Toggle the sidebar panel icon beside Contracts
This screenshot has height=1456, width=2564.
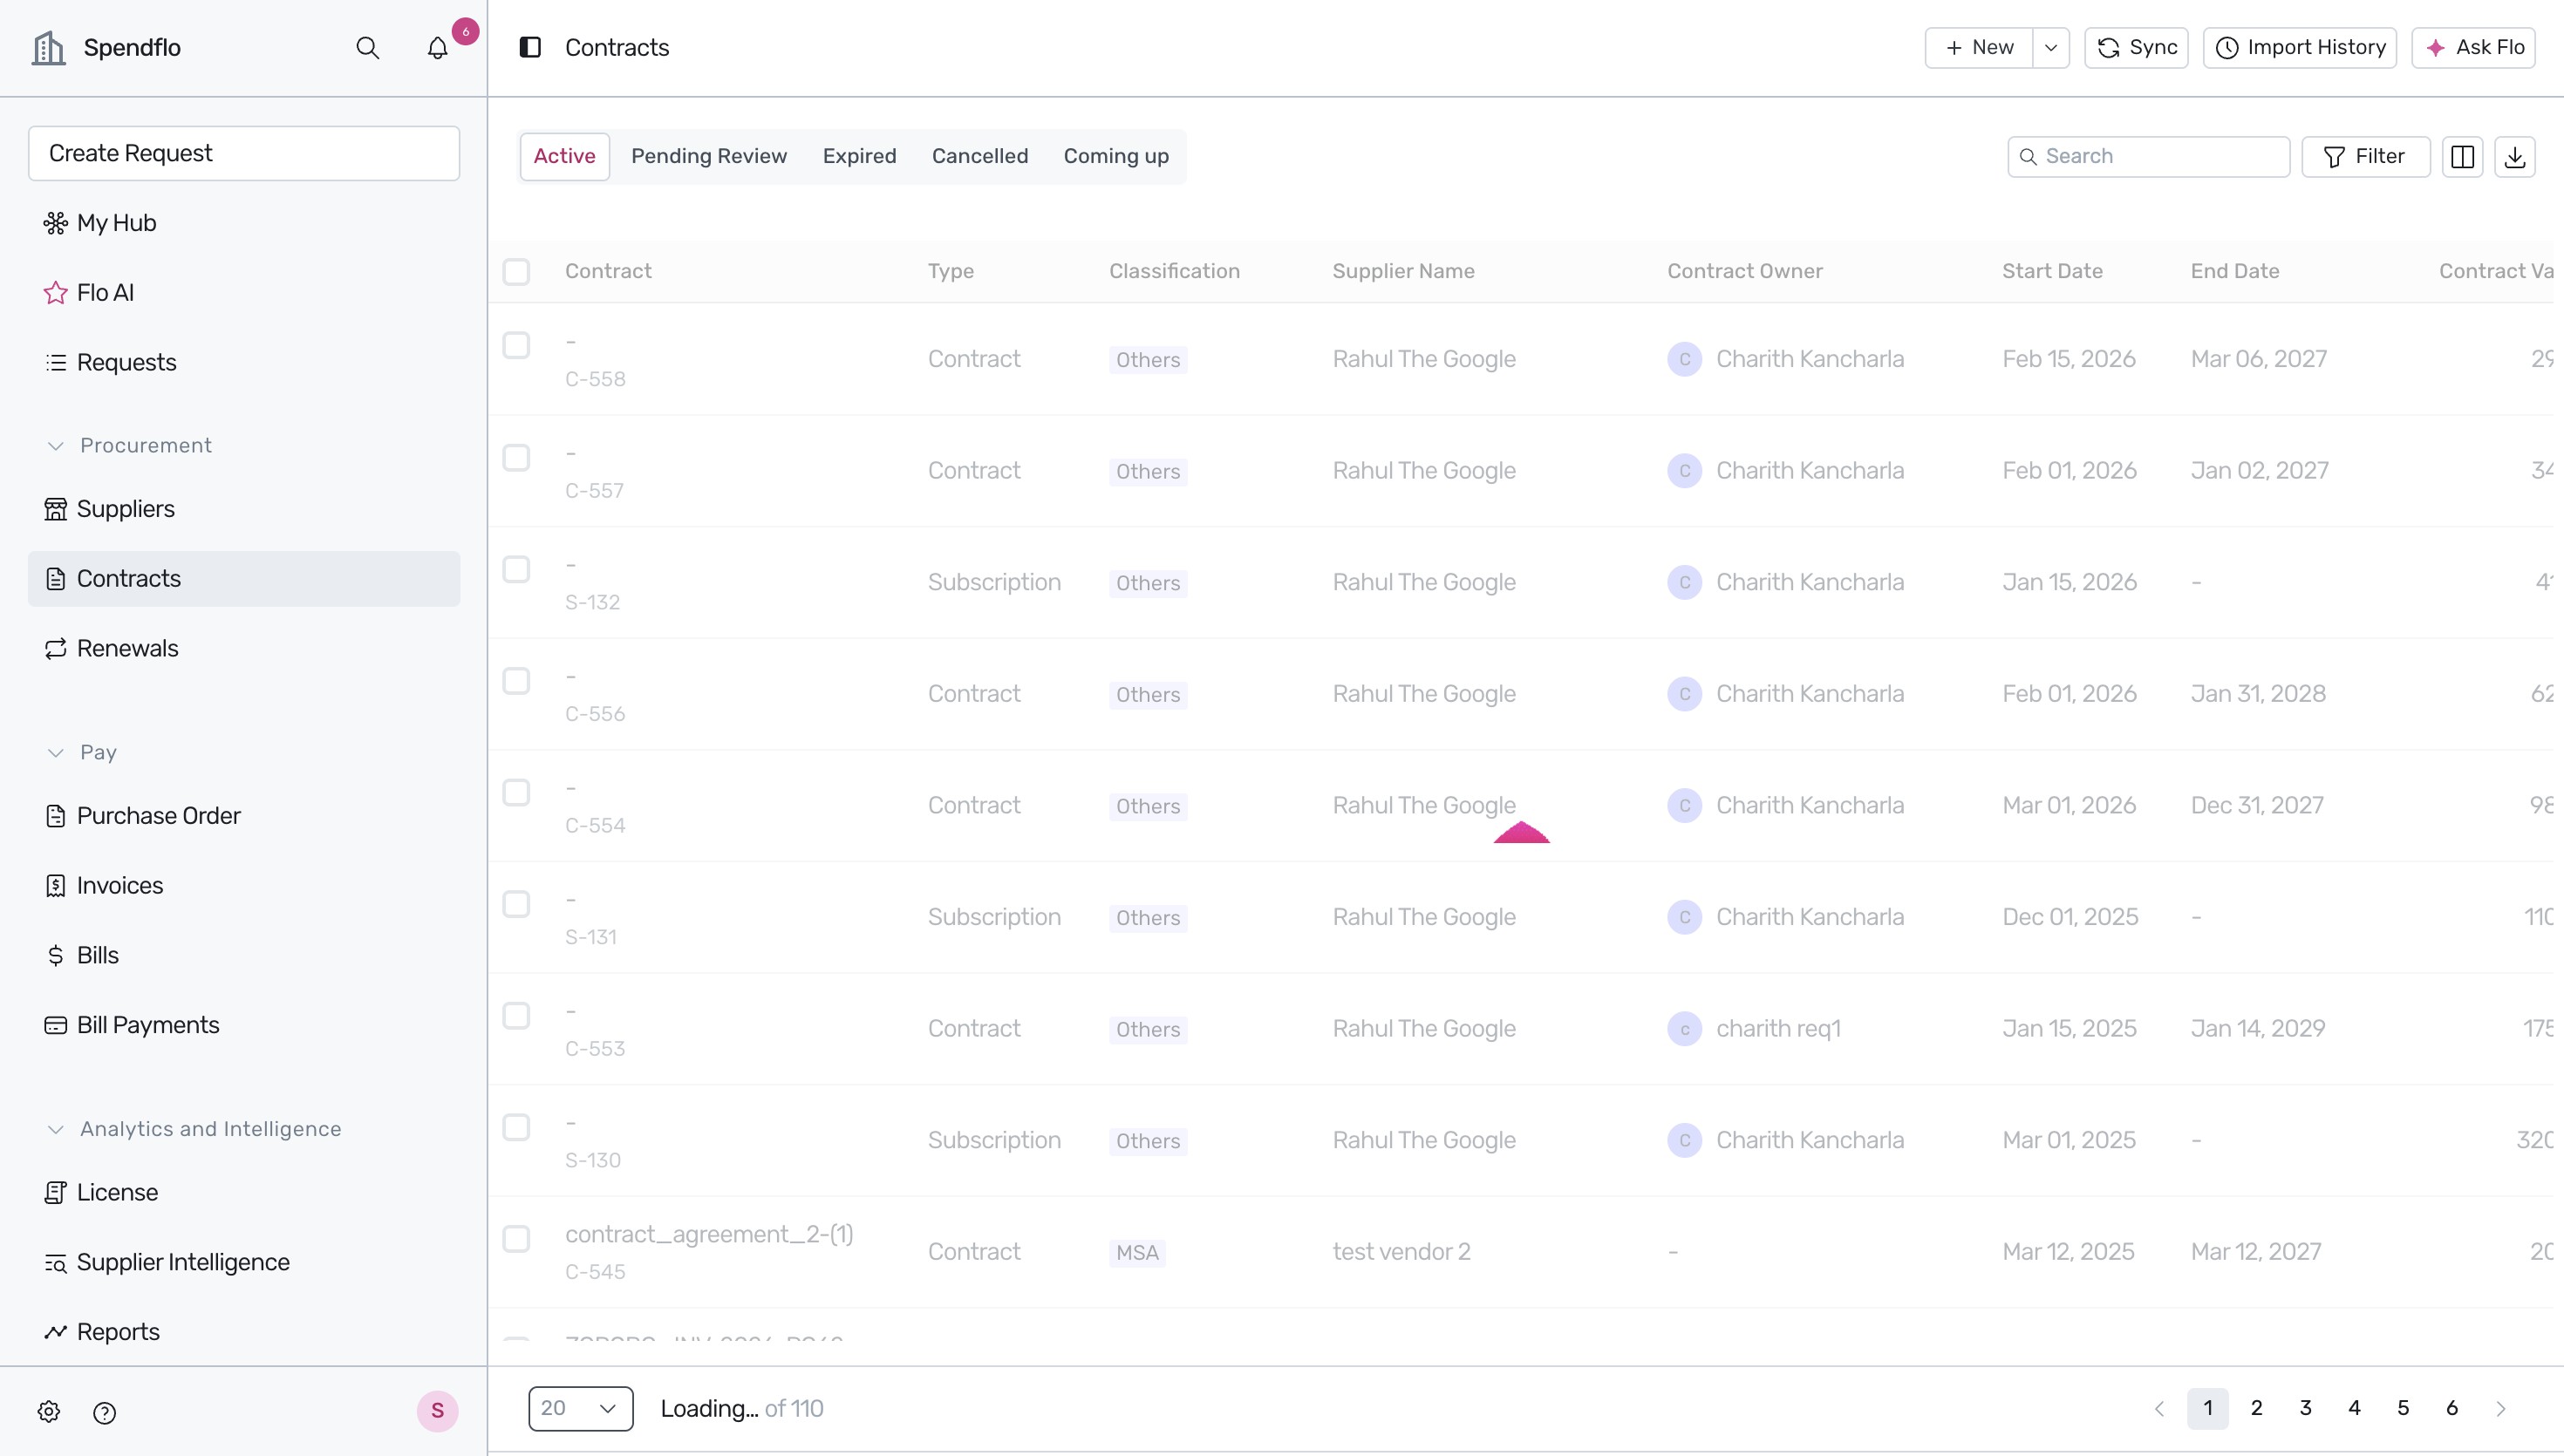click(530, 47)
